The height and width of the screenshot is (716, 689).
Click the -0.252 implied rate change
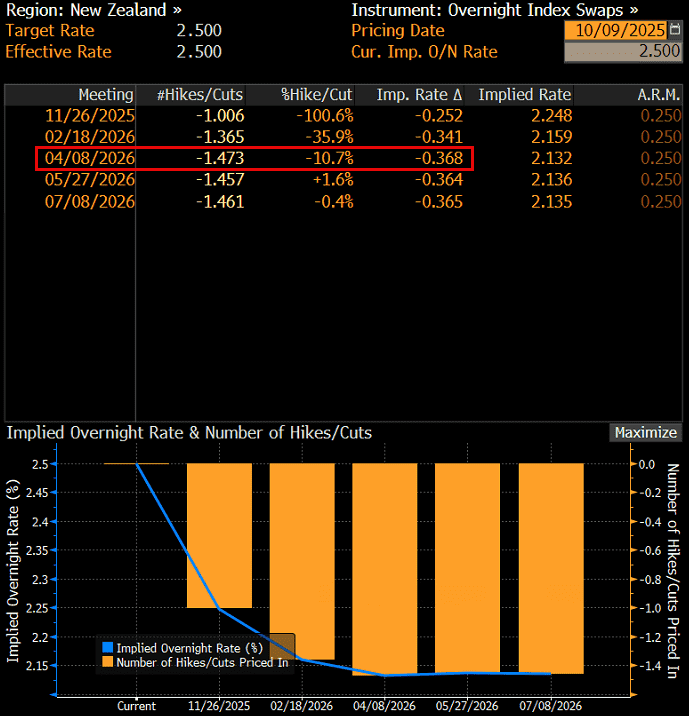[x=439, y=116]
